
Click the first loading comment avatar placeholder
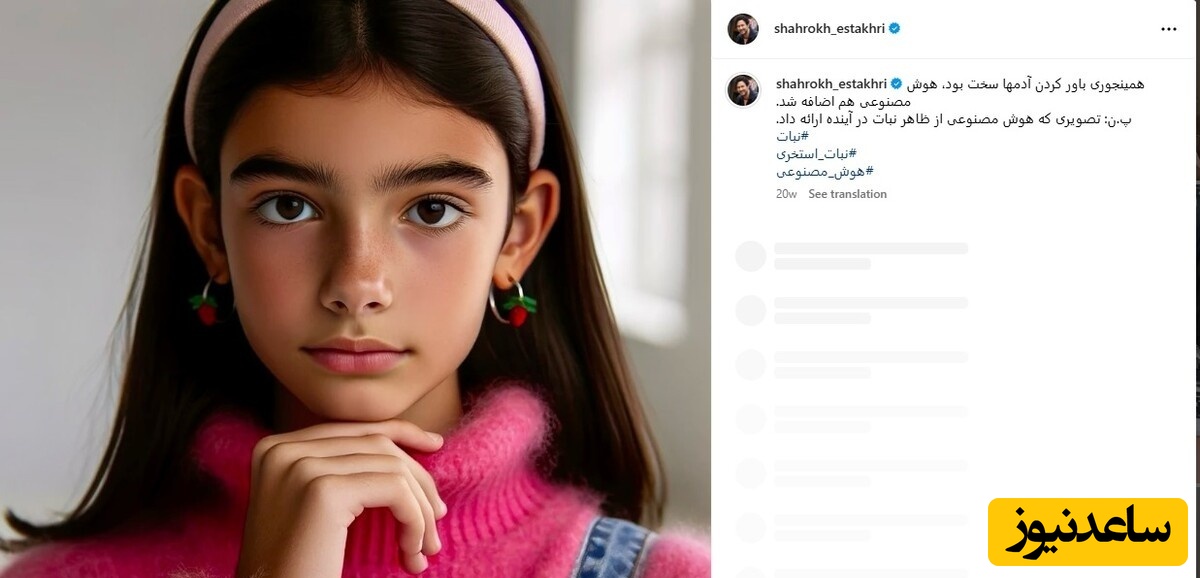click(x=750, y=256)
